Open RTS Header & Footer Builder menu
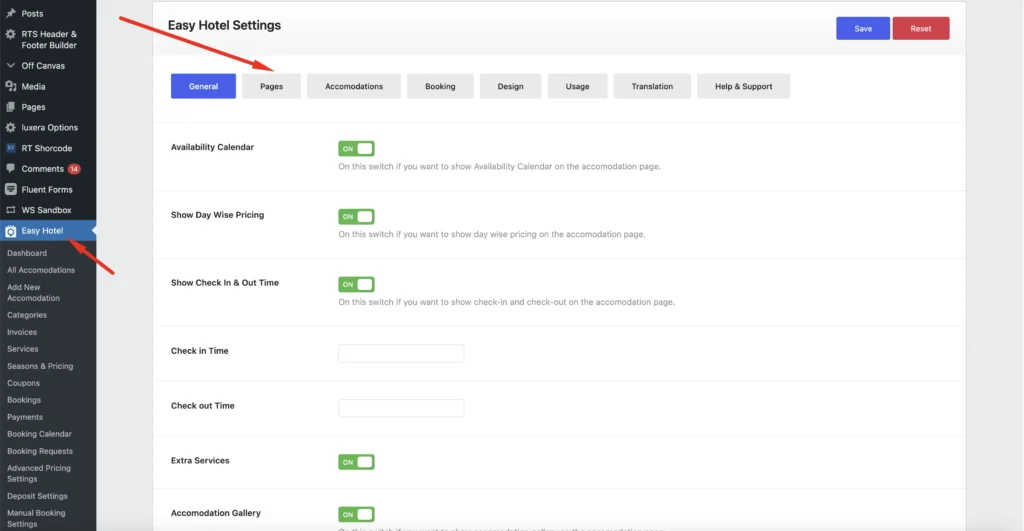The width and height of the screenshot is (1024, 531). coord(48,39)
